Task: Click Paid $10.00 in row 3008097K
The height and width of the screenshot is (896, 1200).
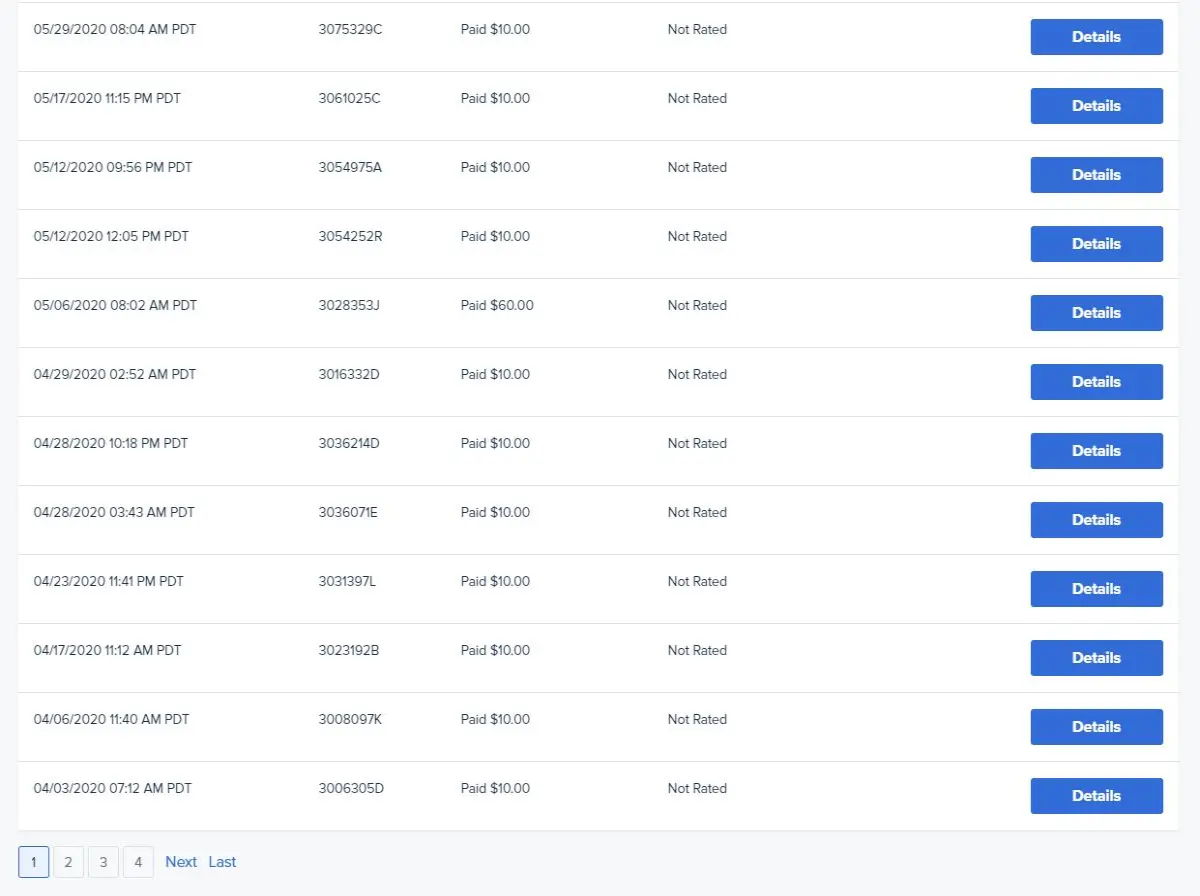Action: tap(495, 720)
